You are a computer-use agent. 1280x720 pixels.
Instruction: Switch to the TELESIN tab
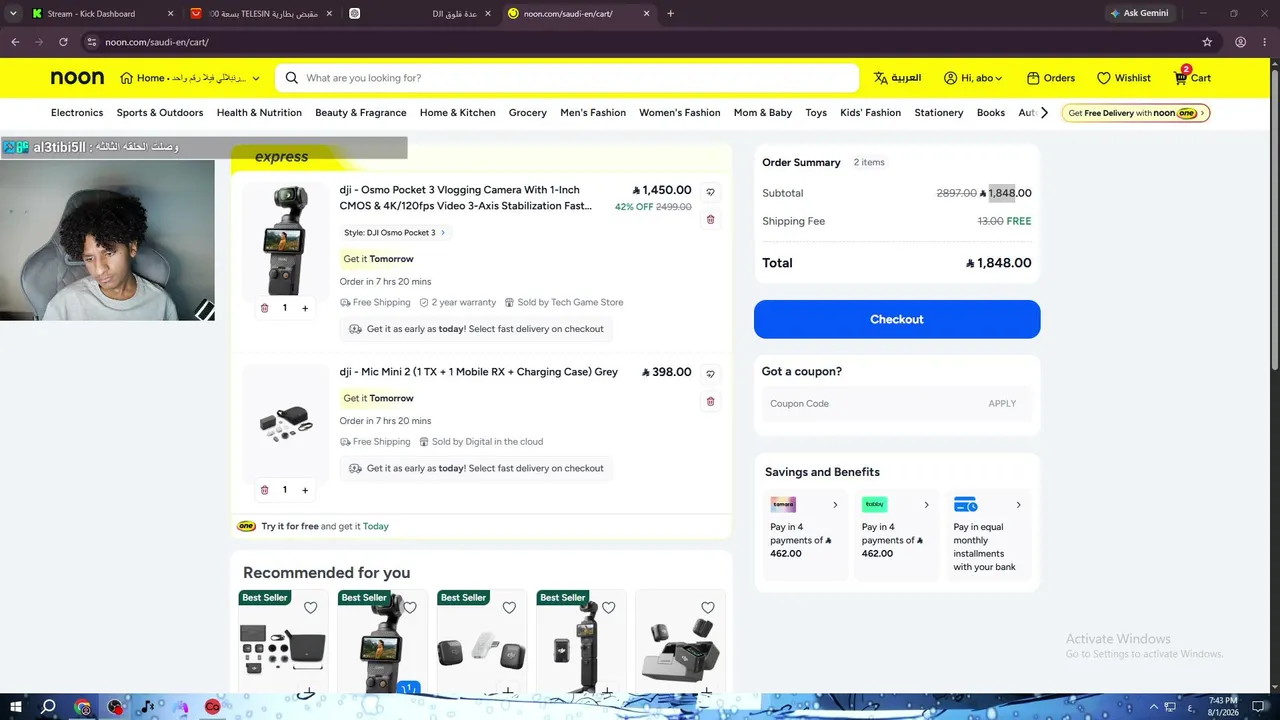coord(260,14)
